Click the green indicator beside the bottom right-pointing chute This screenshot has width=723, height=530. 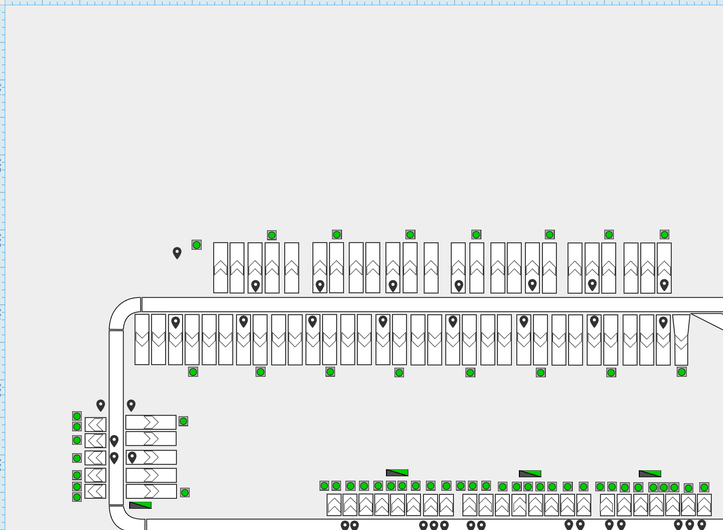tap(184, 493)
